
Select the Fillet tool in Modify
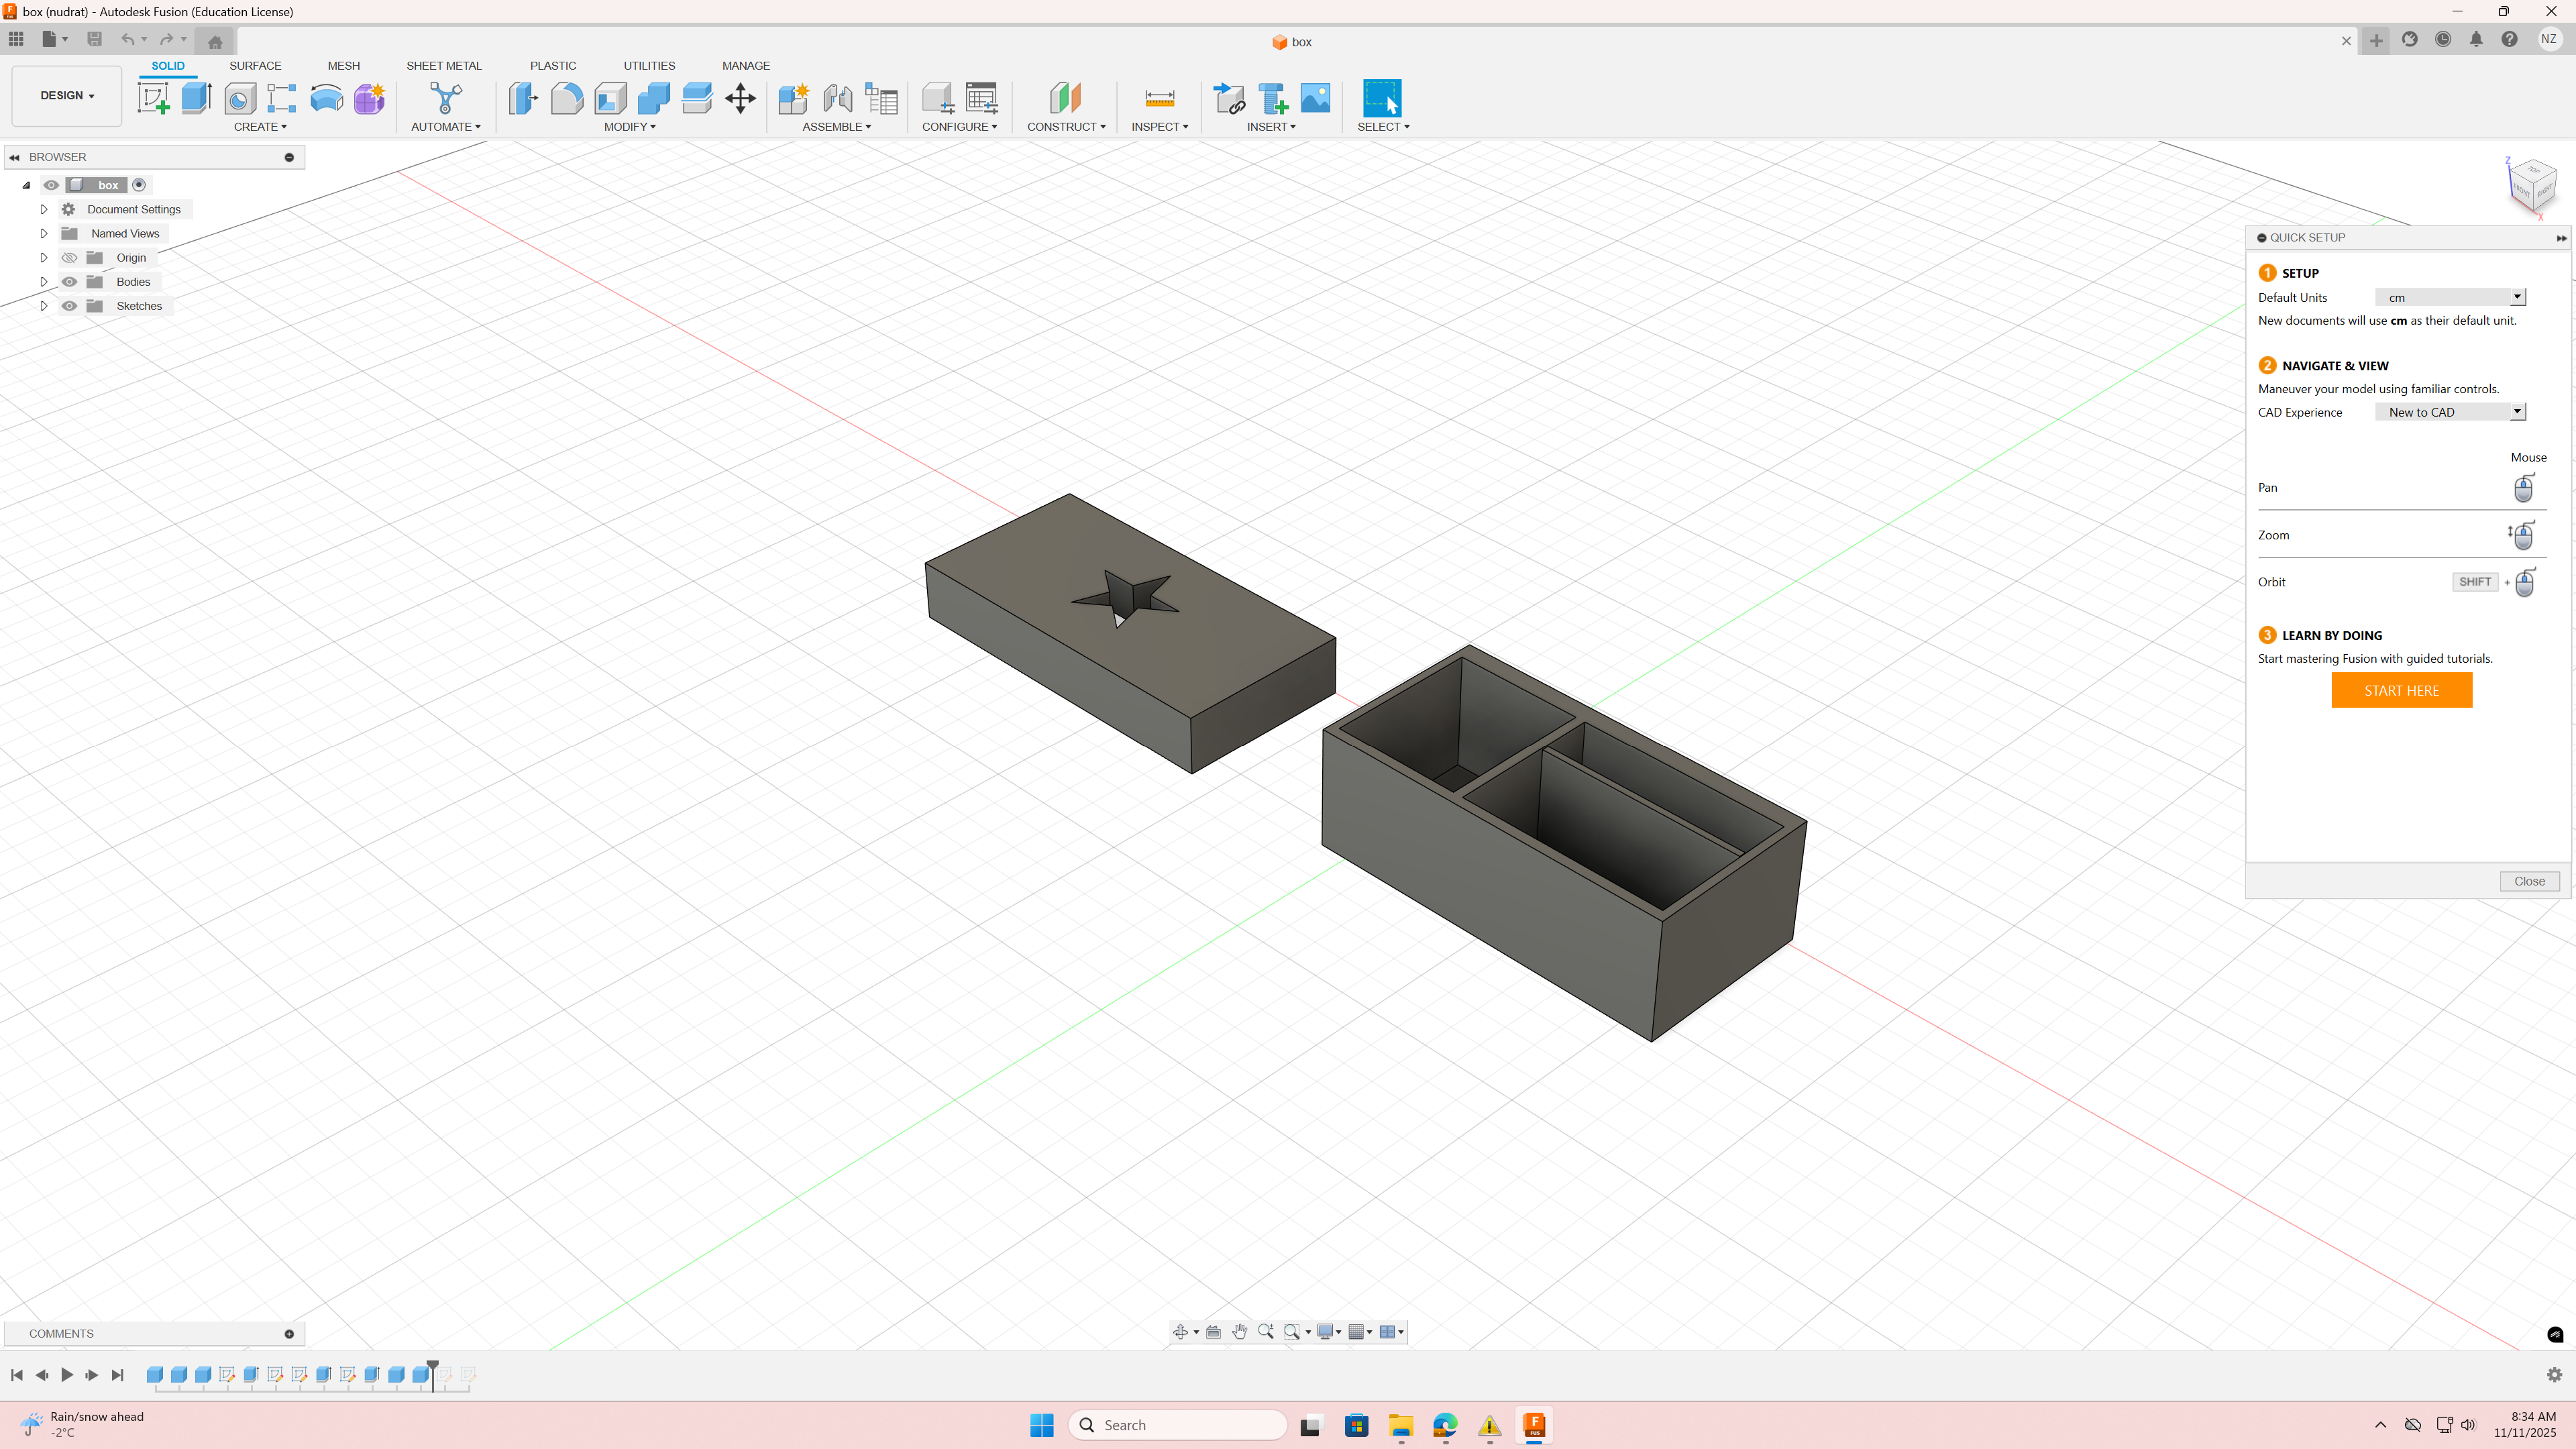(566, 98)
